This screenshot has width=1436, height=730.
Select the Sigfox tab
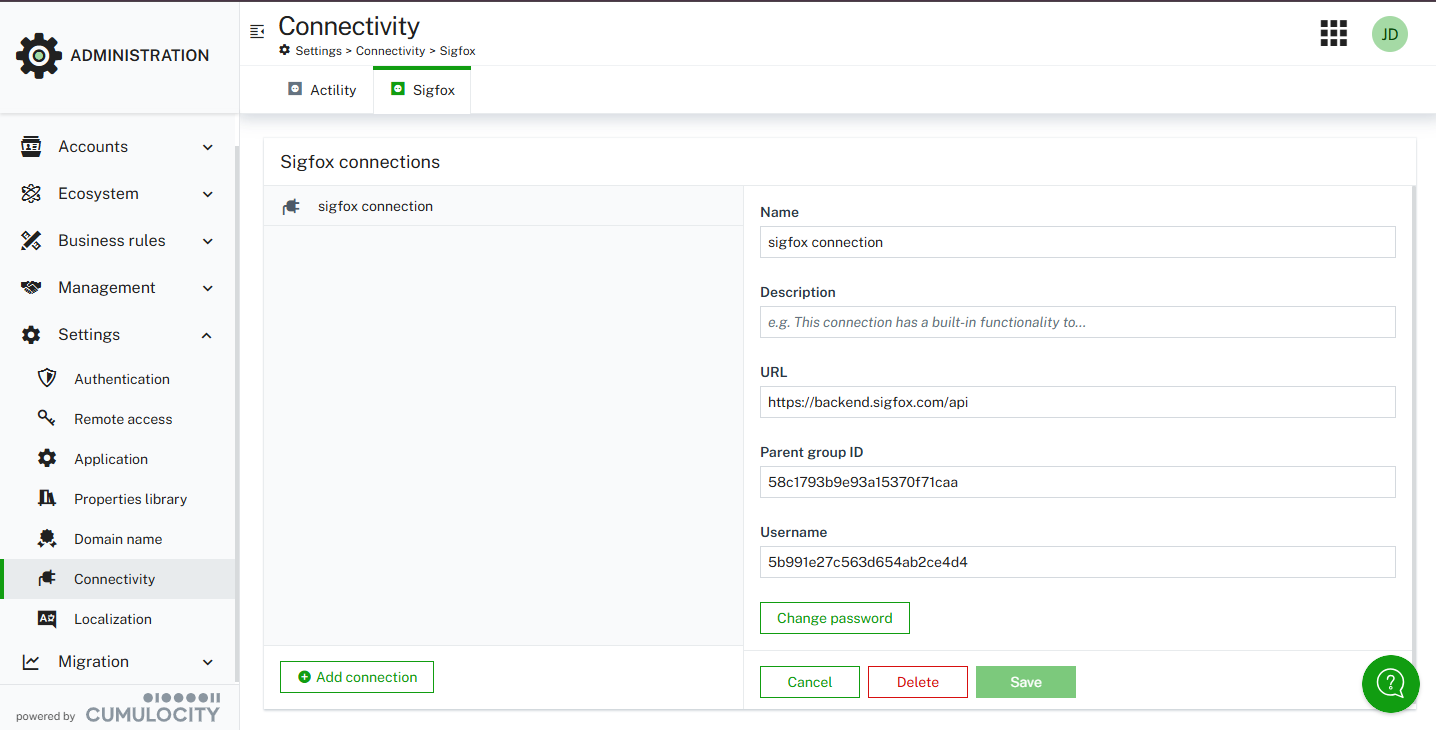click(421, 89)
